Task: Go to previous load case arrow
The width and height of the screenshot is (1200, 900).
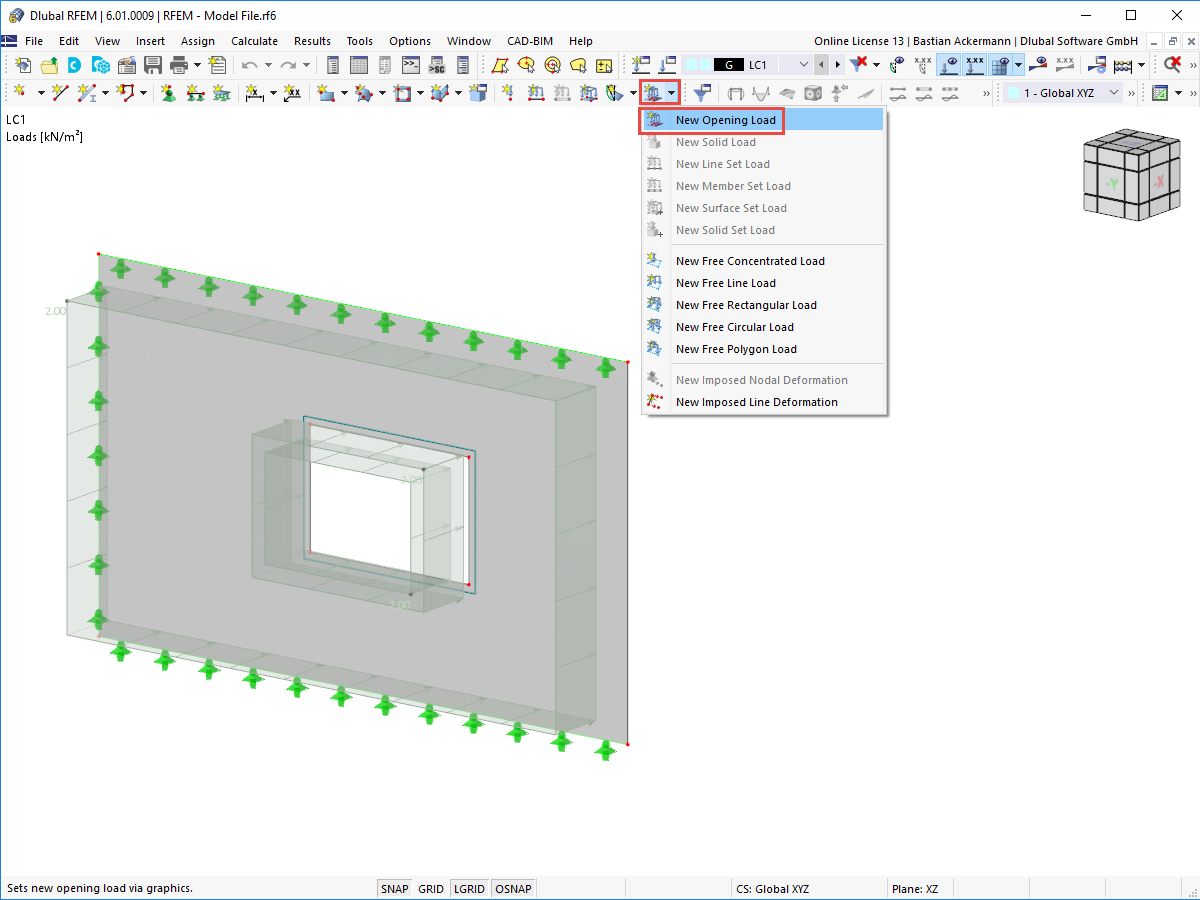Action: click(821, 65)
